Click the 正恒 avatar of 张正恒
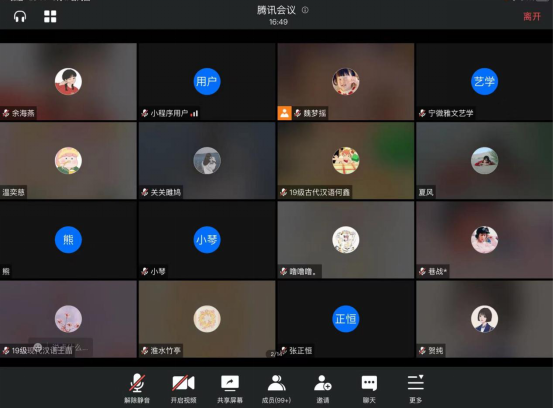The width and height of the screenshot is (556, 408). [346, 319]
